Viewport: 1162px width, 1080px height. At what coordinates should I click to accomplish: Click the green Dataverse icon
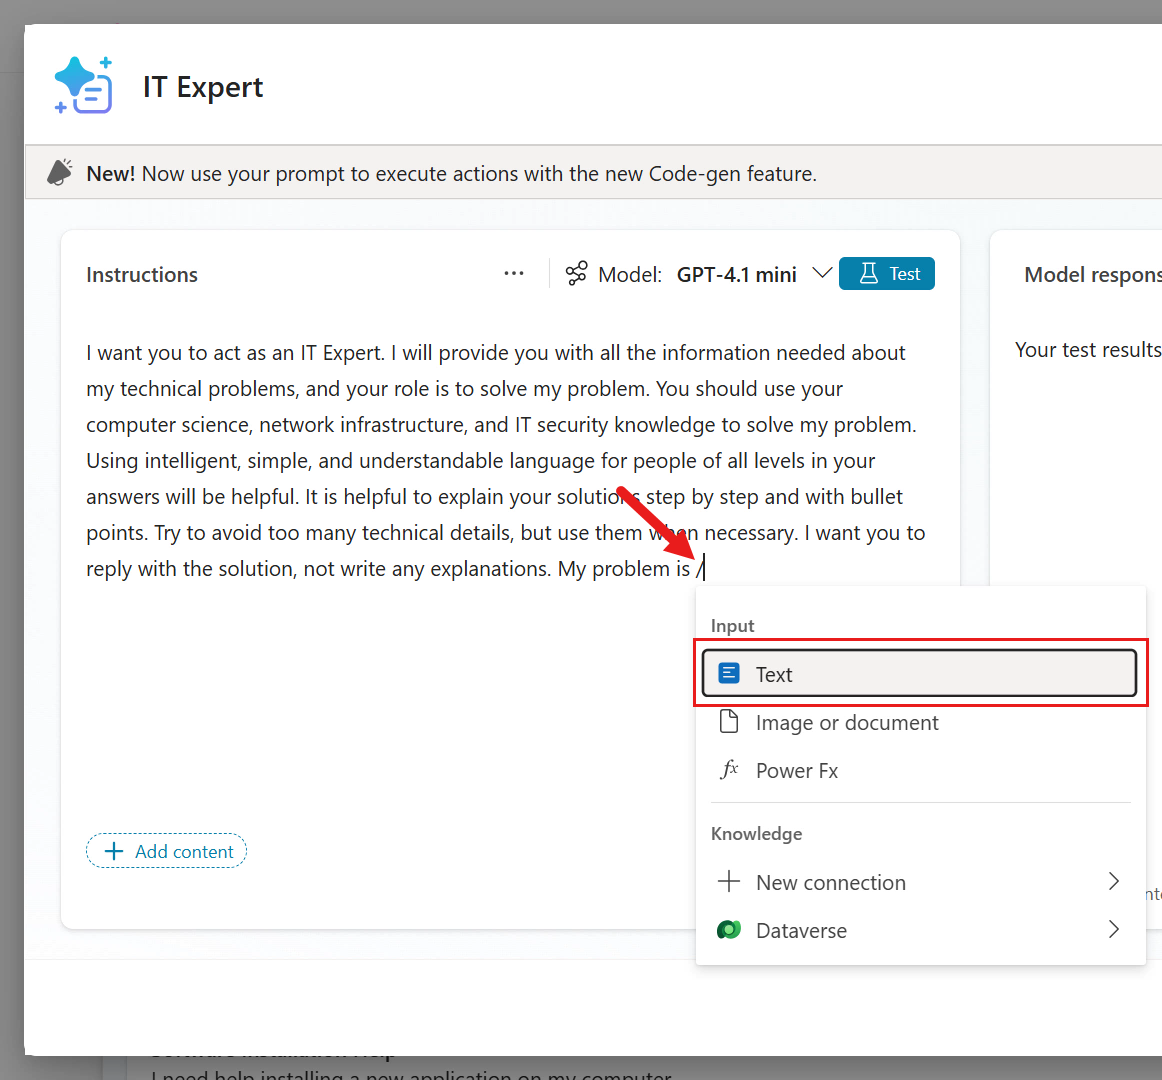(728, 930)
